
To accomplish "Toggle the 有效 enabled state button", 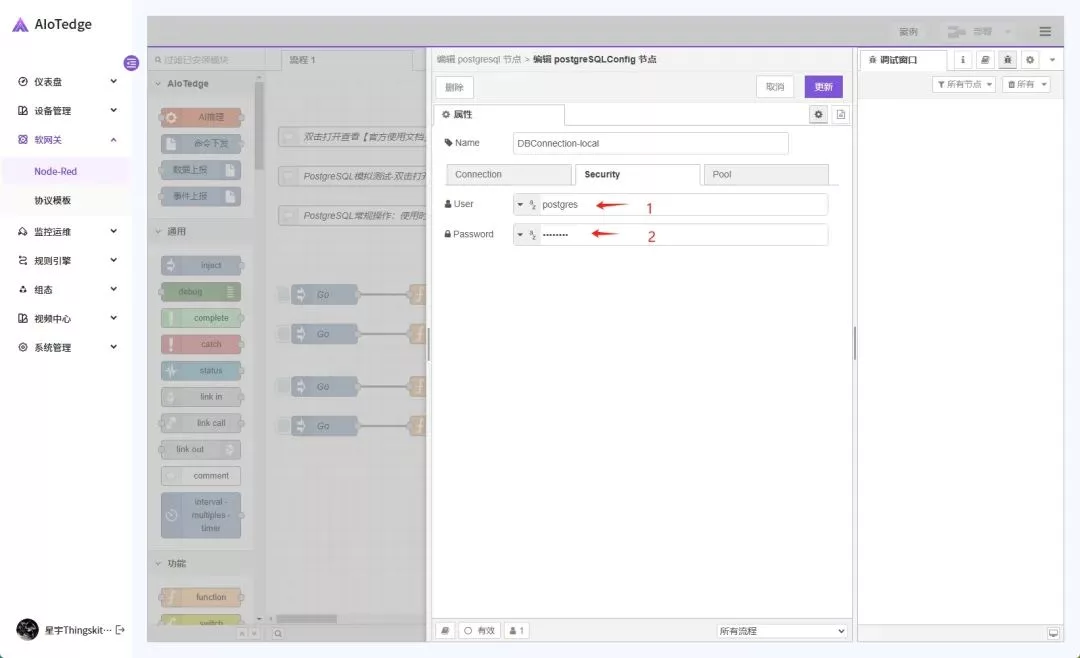I will pos(479,631).
